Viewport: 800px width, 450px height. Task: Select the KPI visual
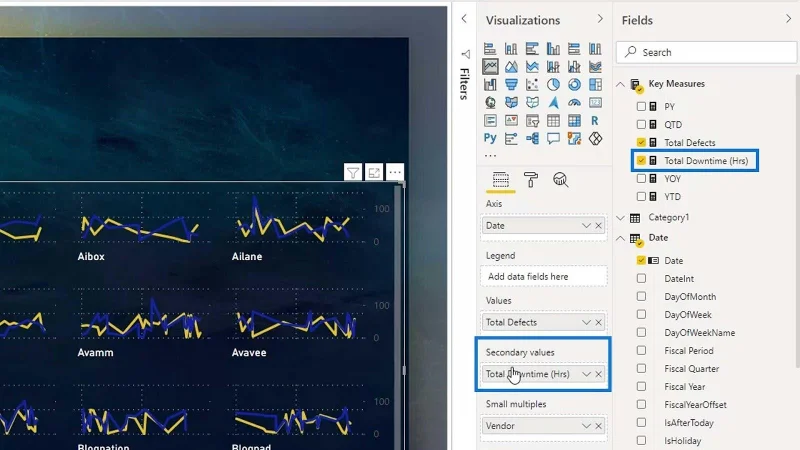tap(511, 120)
